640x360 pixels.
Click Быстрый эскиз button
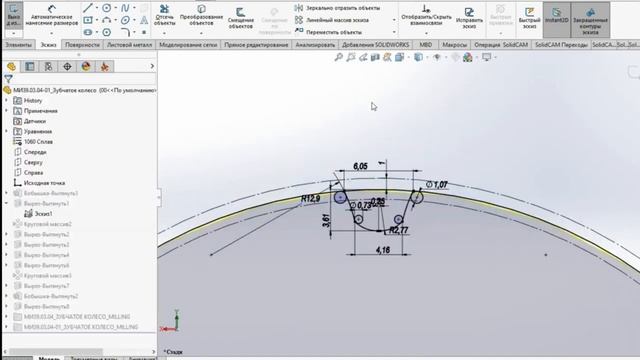pyautogui.click(x=529, y=18)
